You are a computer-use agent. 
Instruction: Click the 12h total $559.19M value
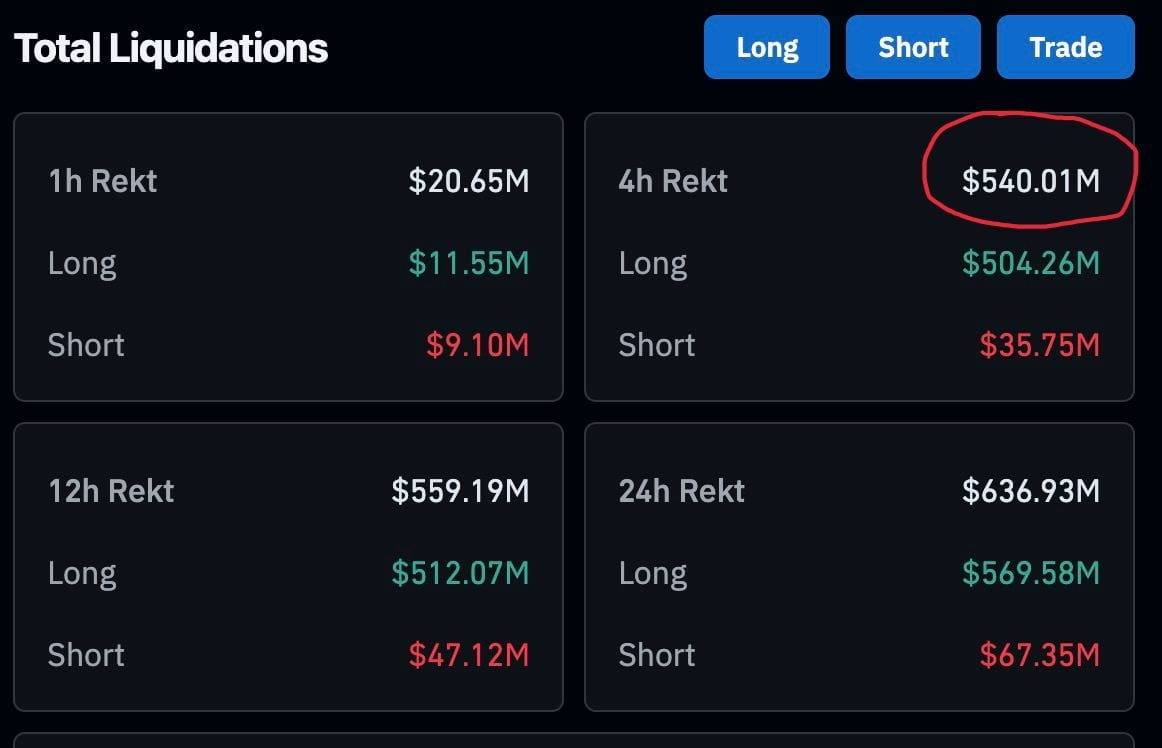(x=460, y=491)
